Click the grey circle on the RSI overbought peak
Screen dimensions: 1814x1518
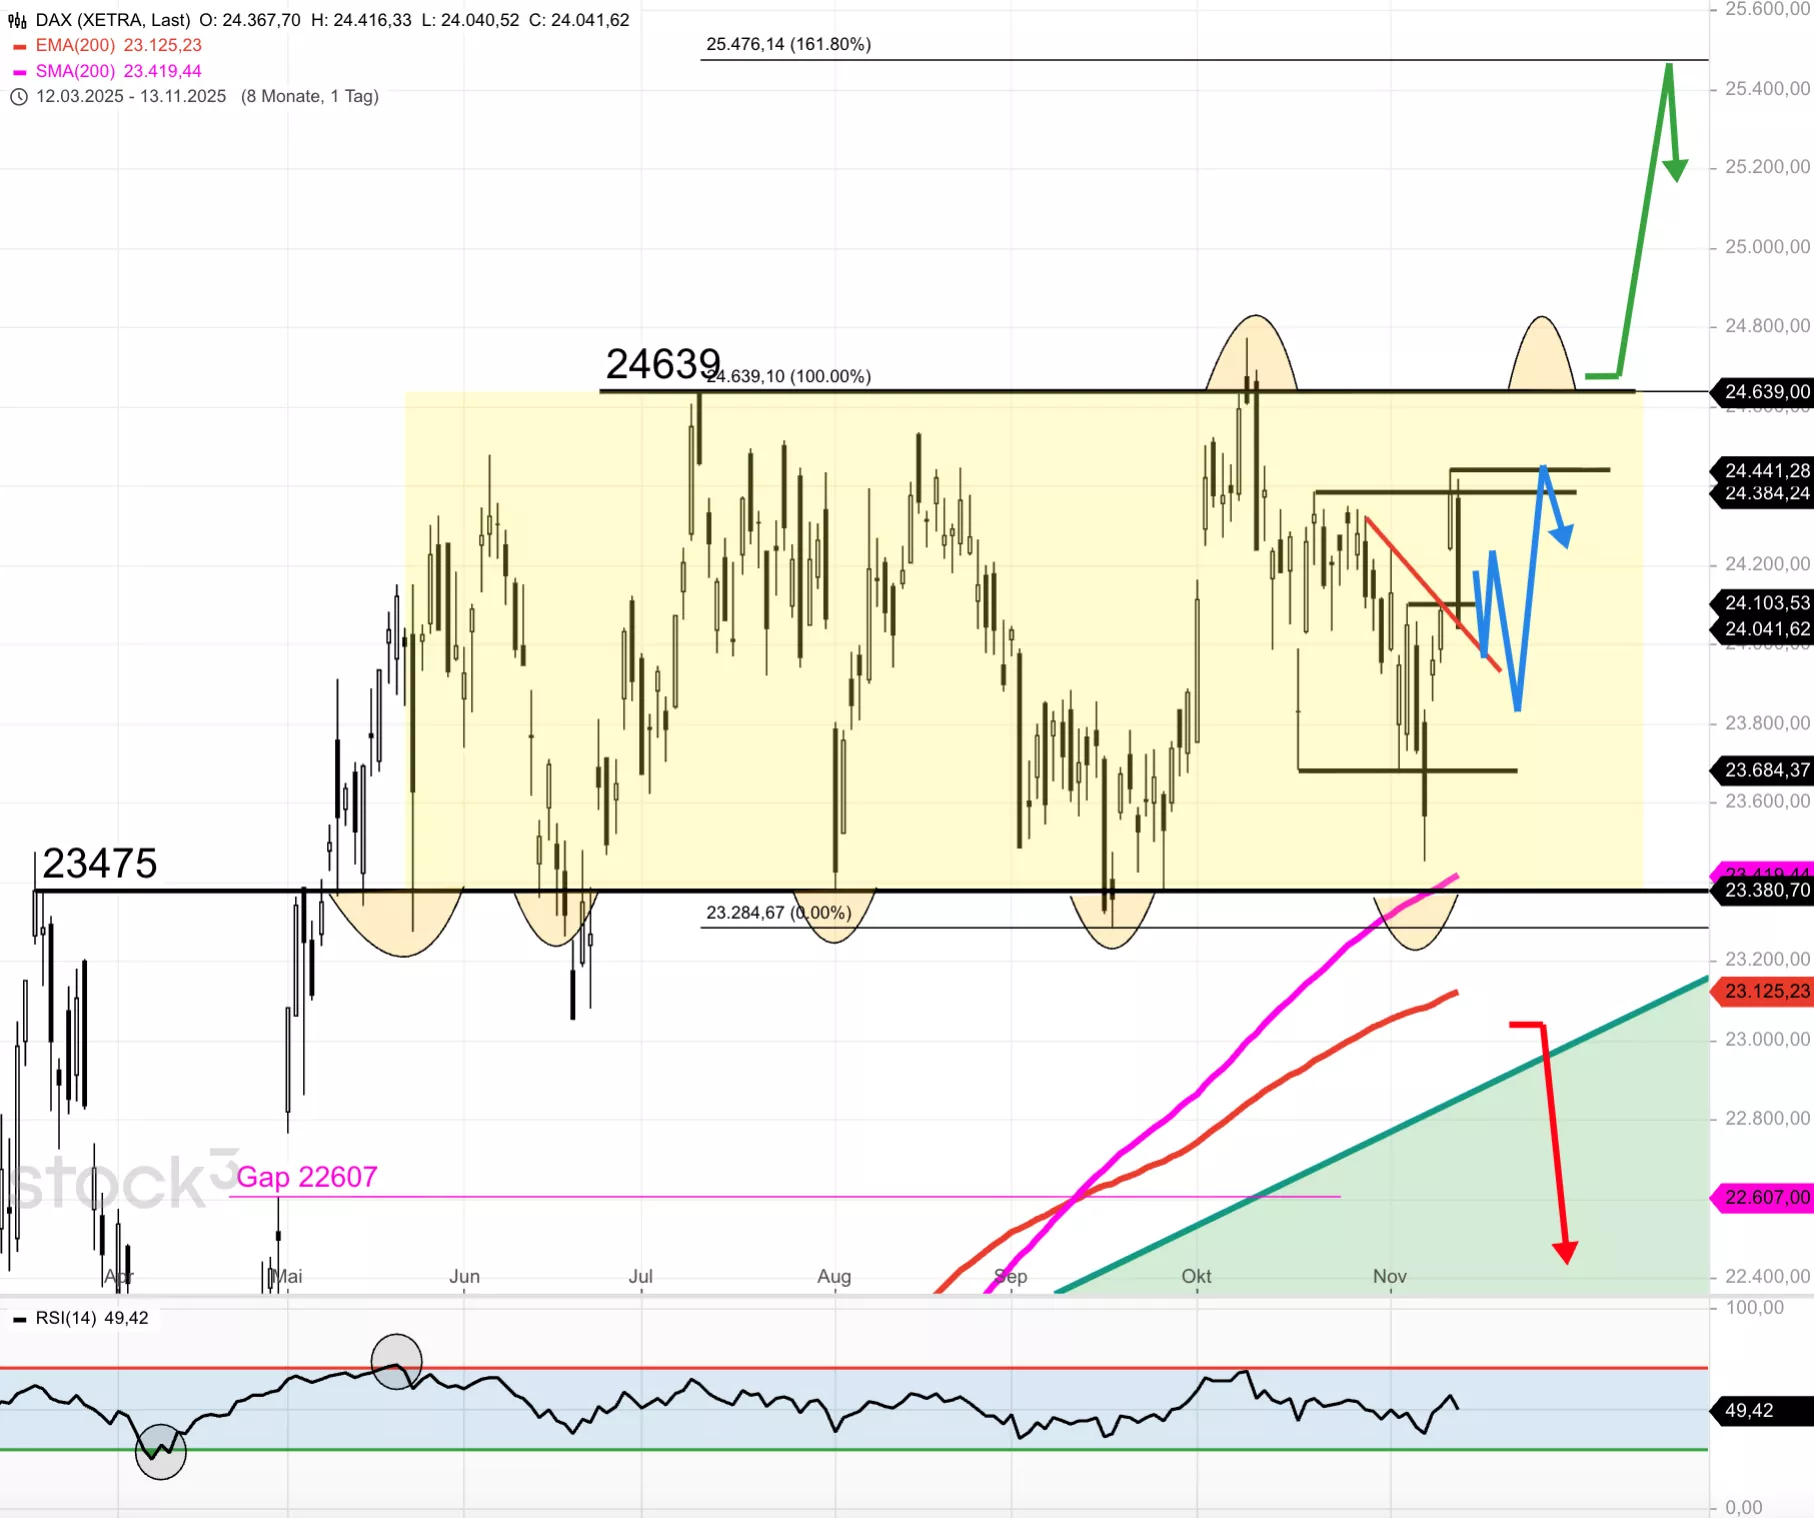click(396, 1361)
